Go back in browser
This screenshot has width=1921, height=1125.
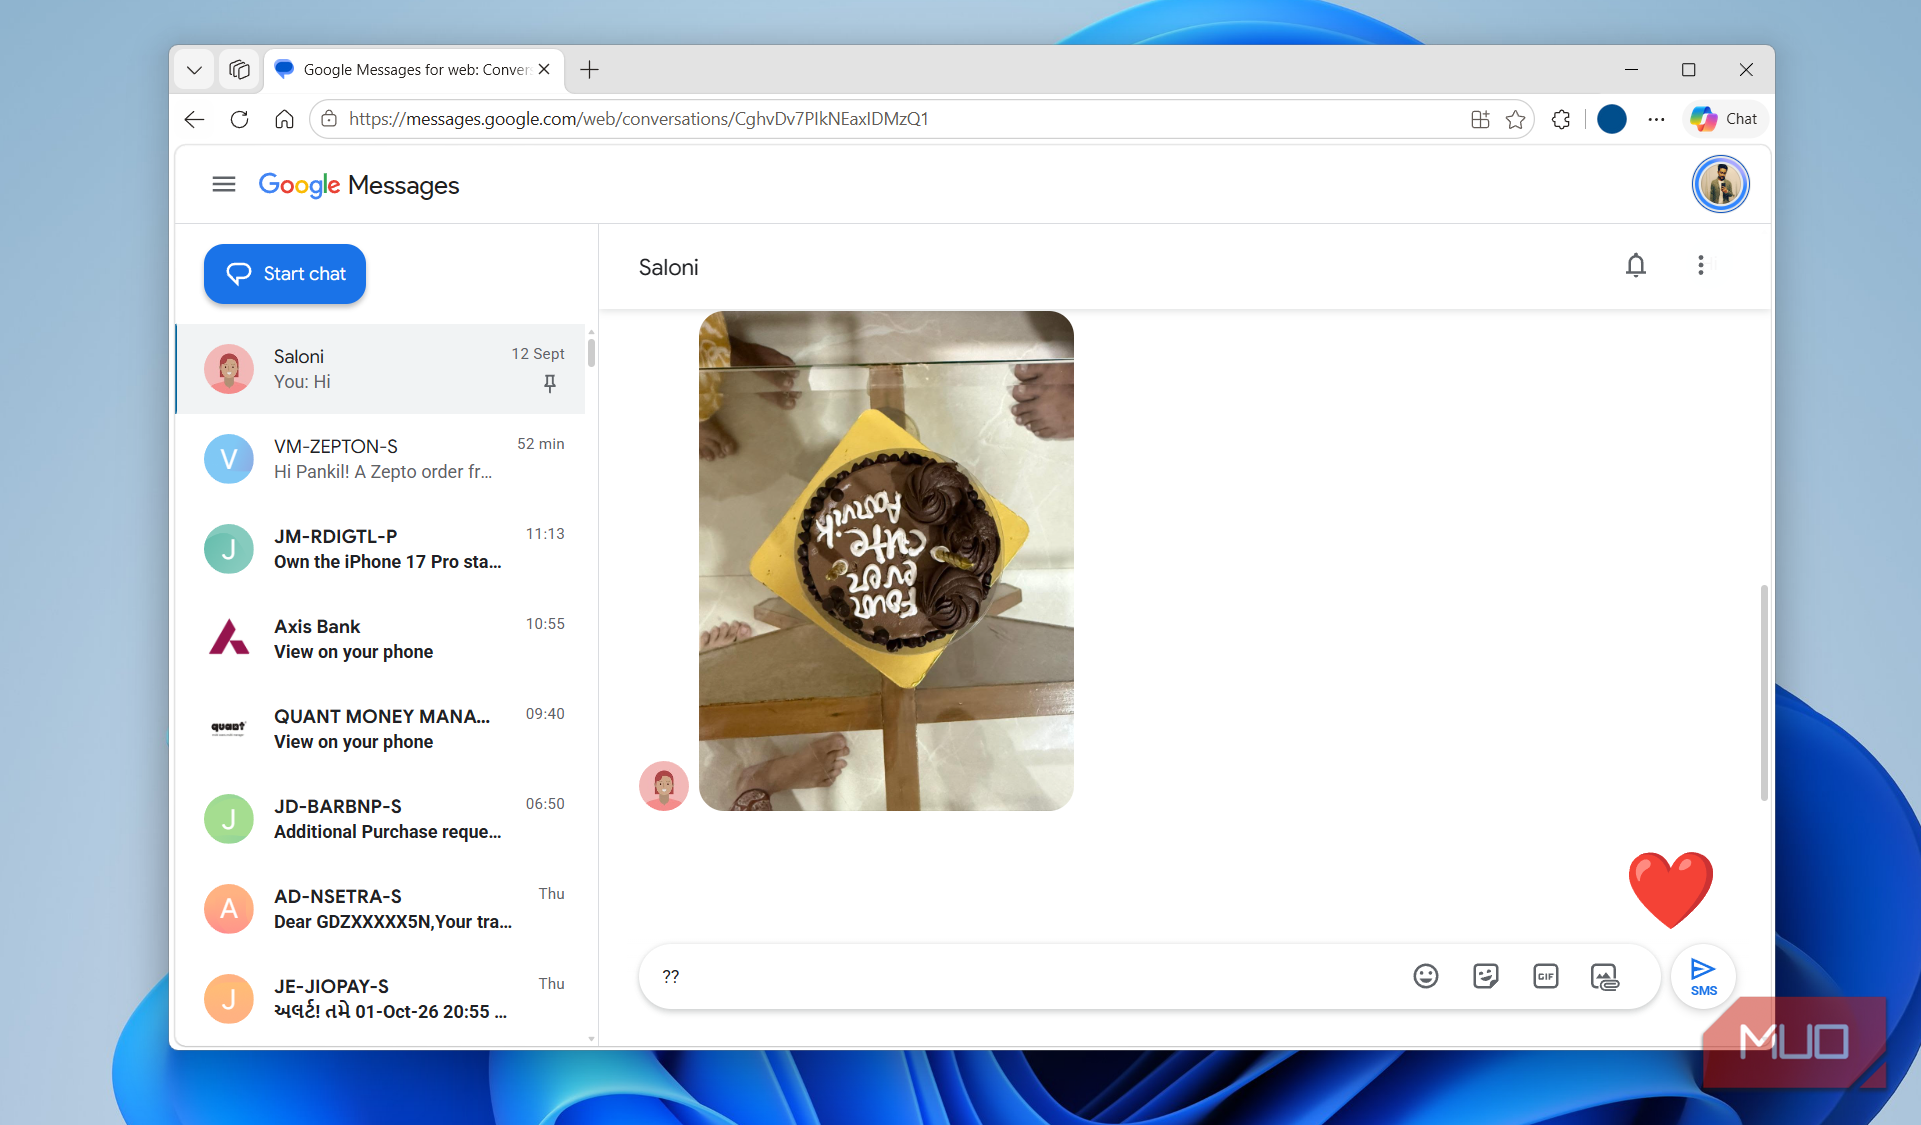(x=194, y=119)
